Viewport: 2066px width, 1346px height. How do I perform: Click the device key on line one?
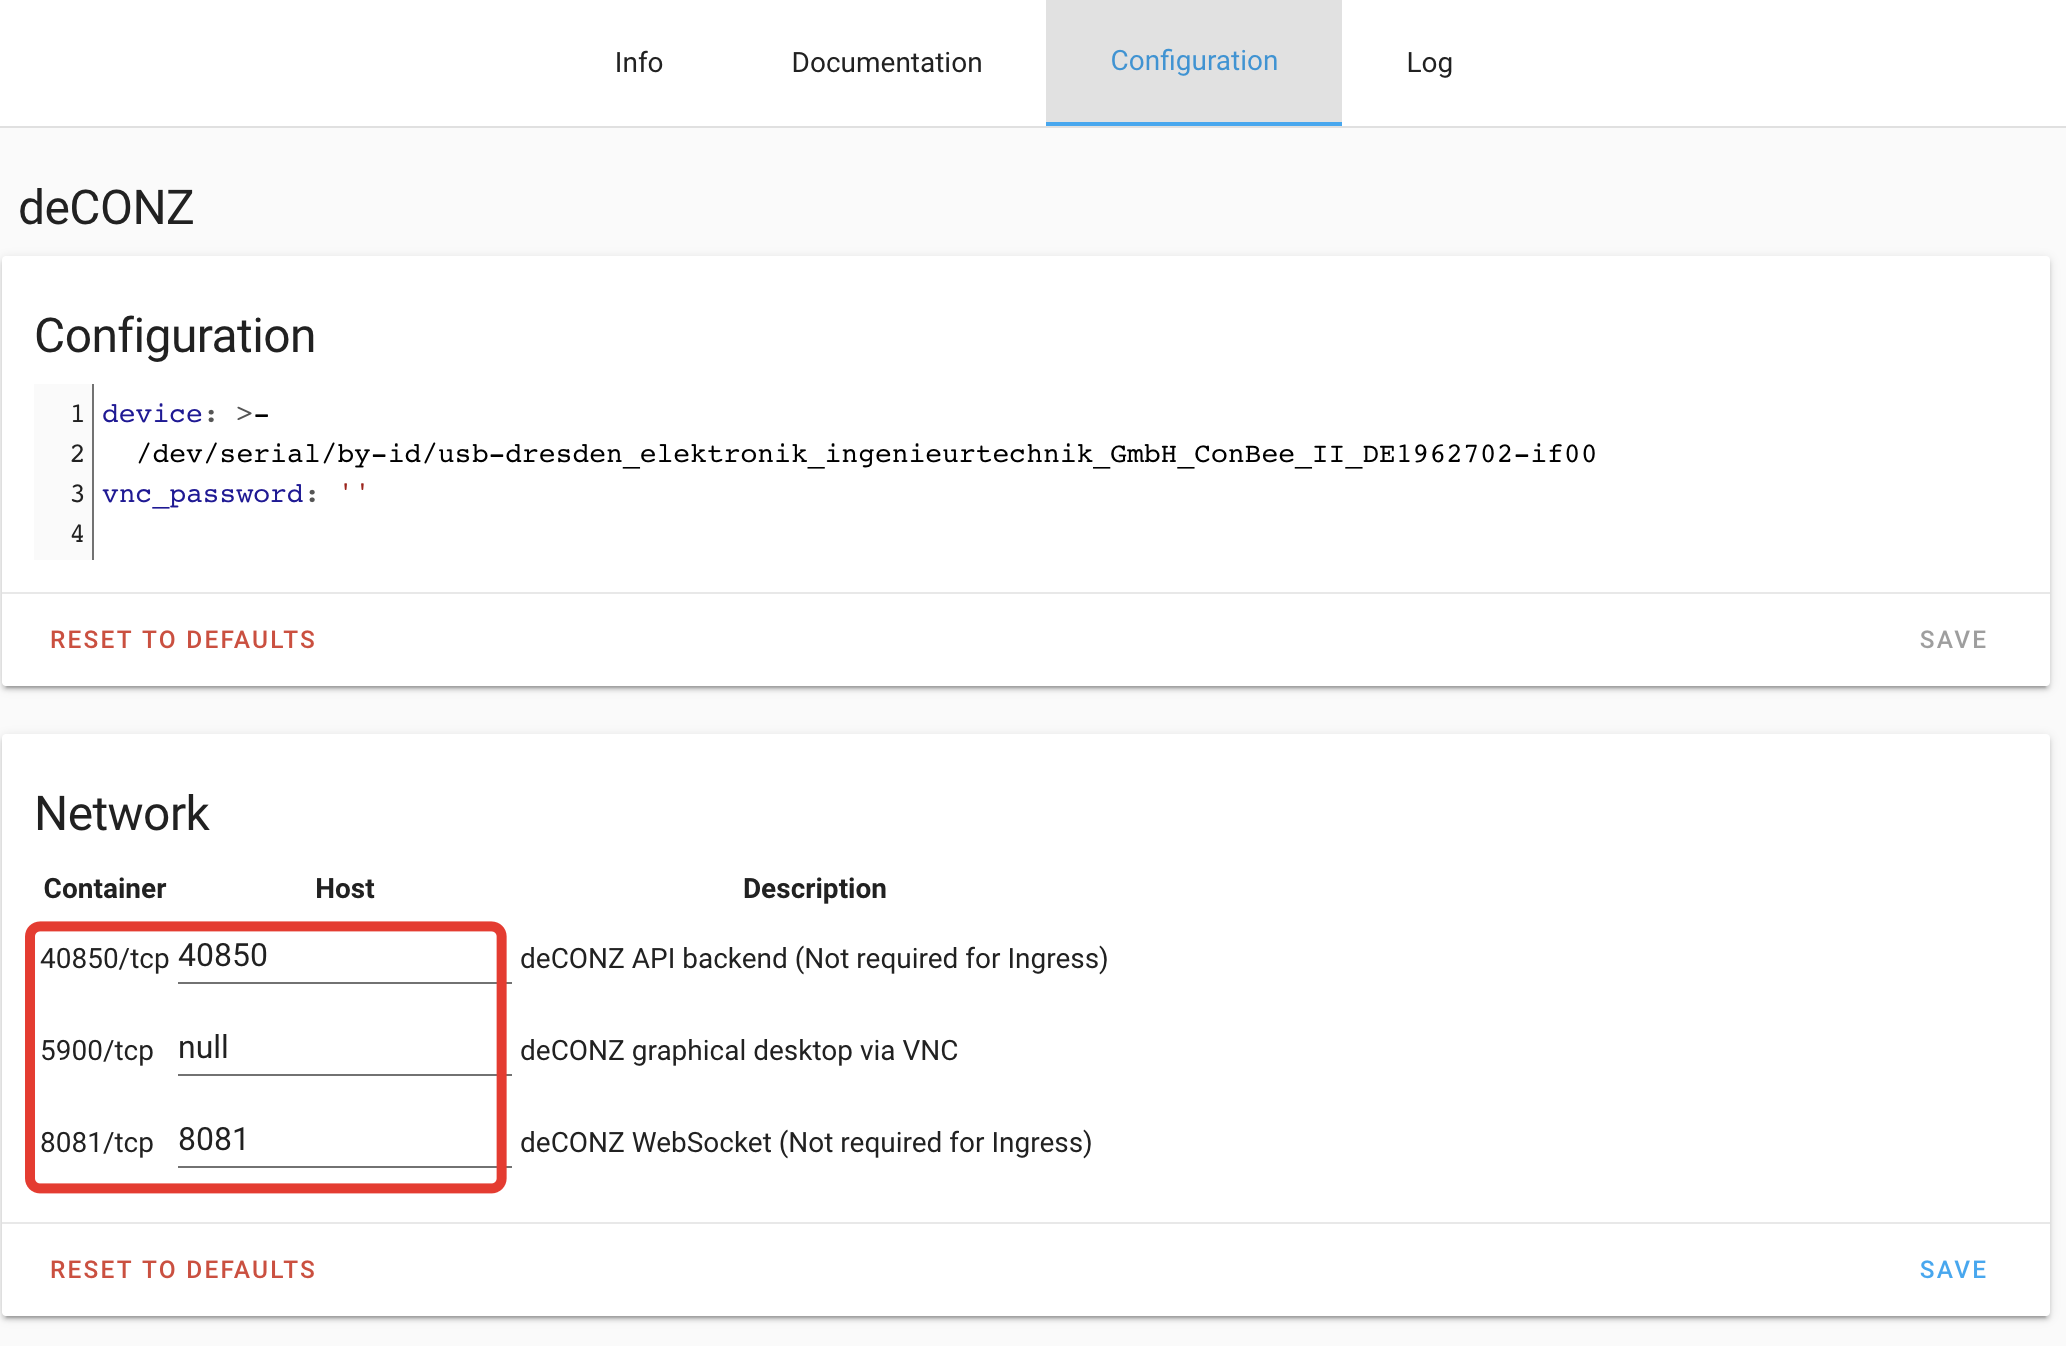point(152,414)
